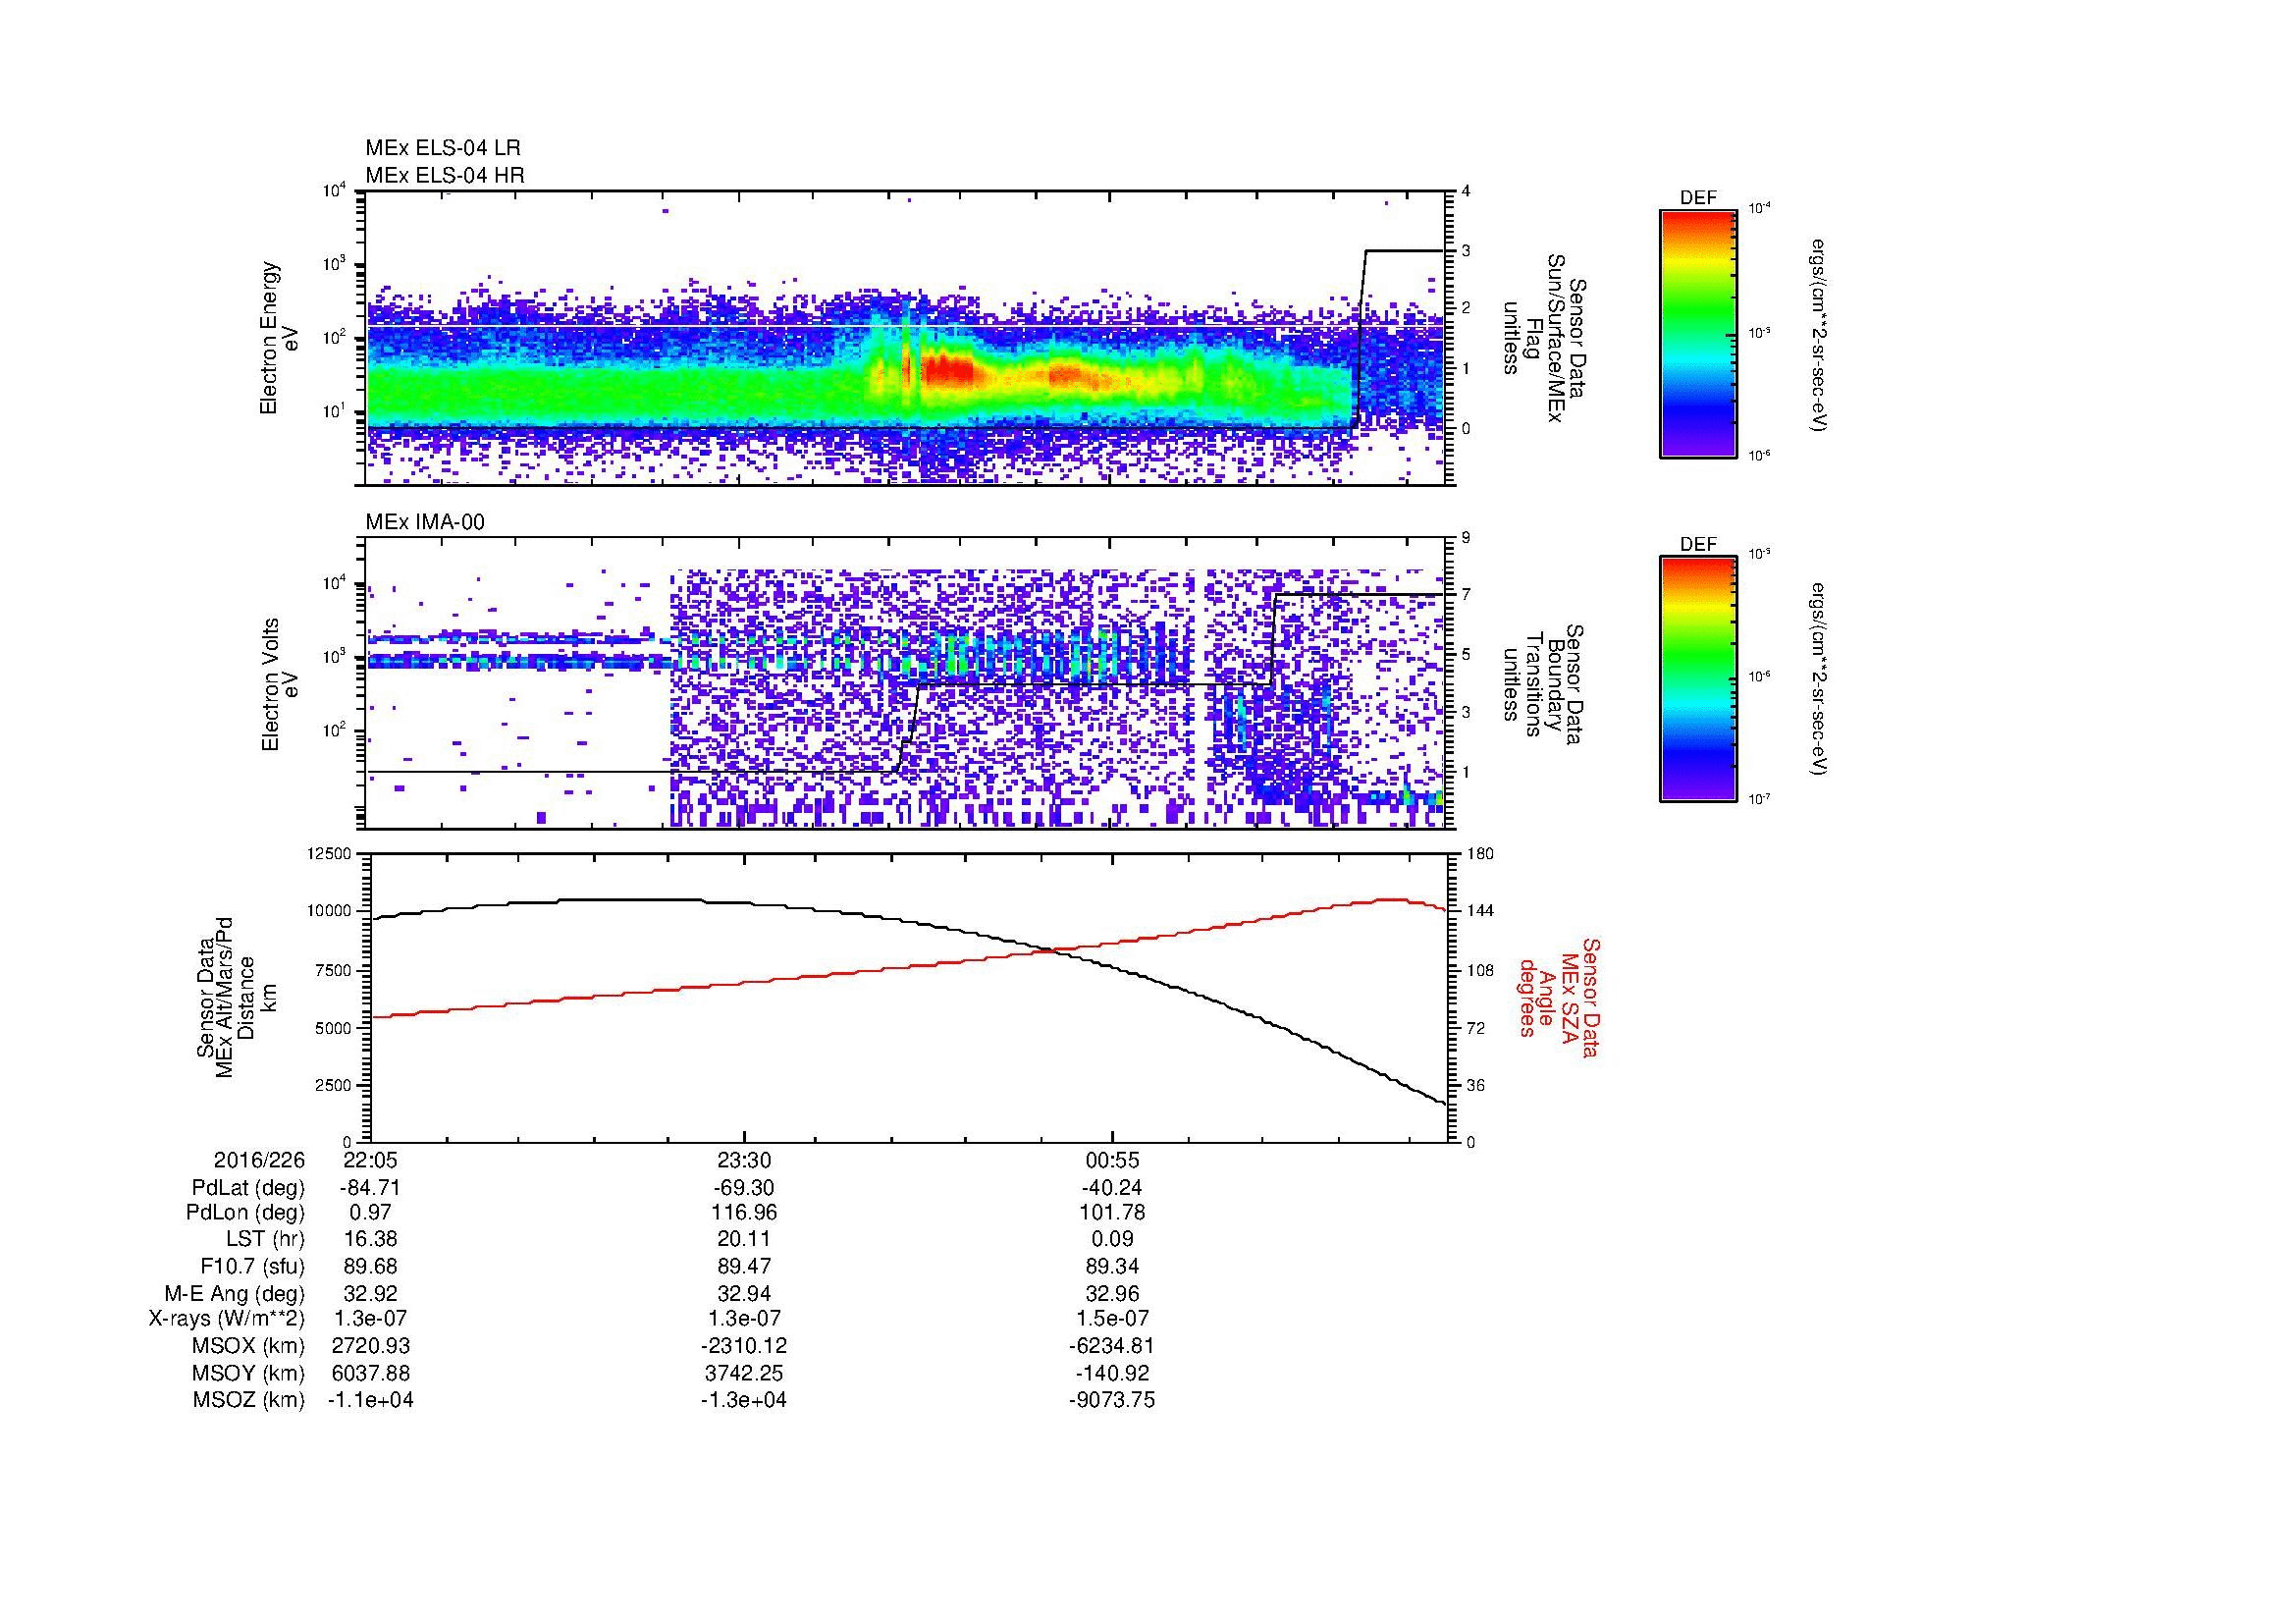2296x1623 pixels.
Task: Click the top color bar's ergs units label
Action: pyautogui.click(x=1818, y=335)
